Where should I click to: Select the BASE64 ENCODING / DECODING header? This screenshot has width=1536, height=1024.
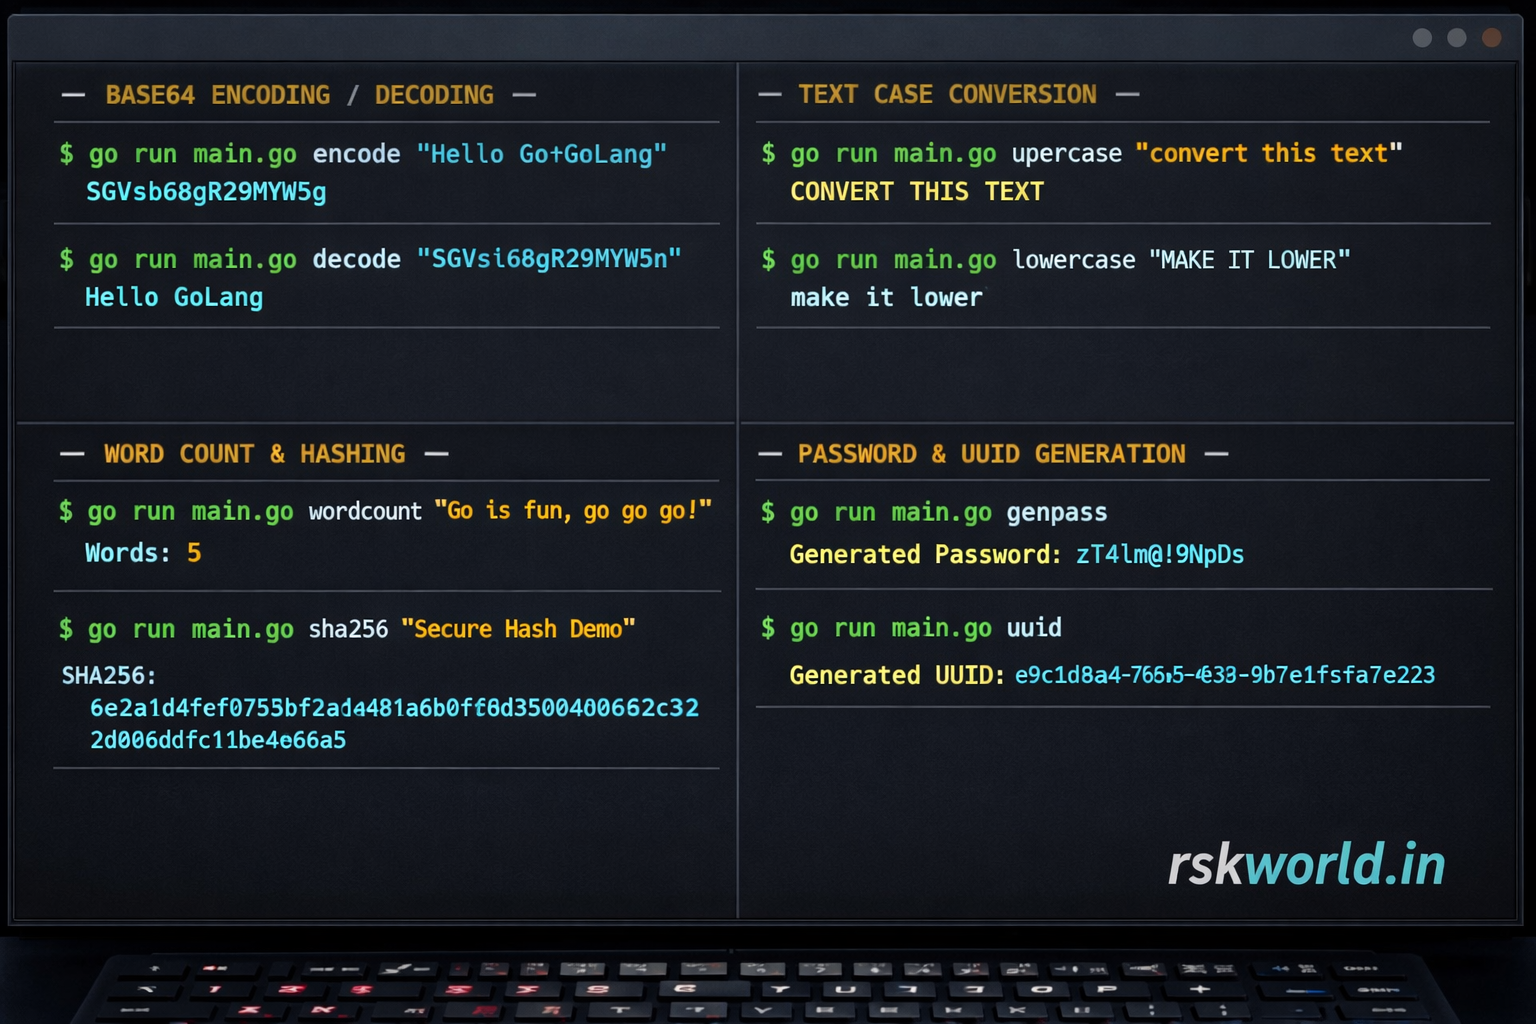click(299, 94)
